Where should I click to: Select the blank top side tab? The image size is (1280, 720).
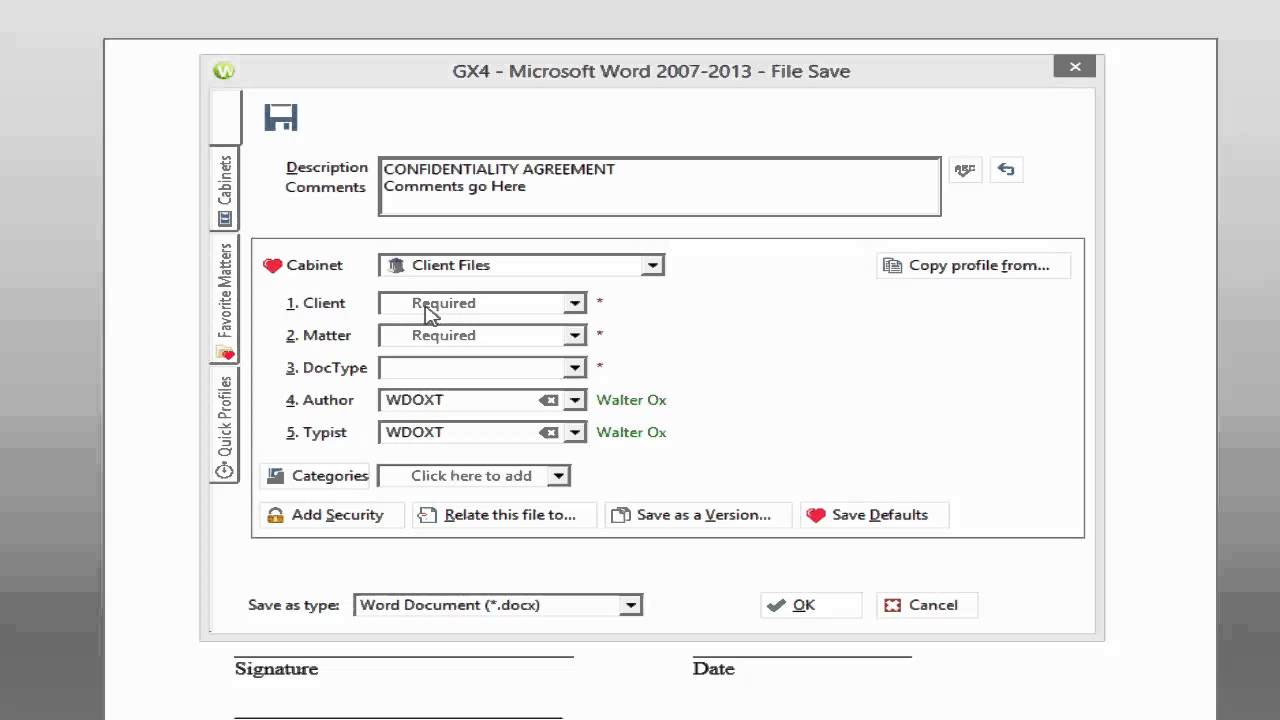(225, 117)
